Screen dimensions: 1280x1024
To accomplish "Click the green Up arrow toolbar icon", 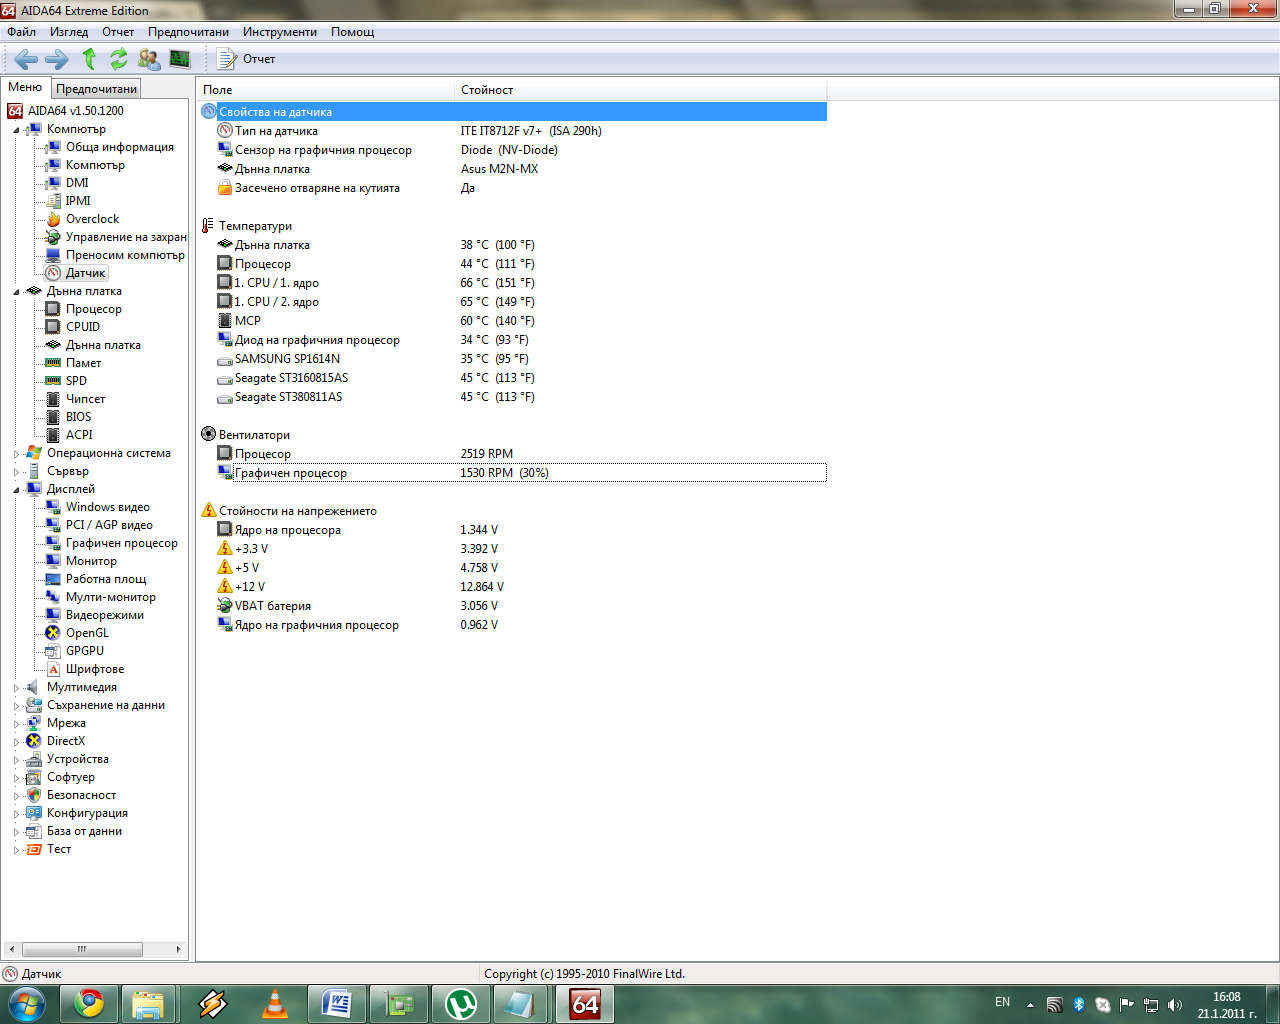I will click(89, 59).
